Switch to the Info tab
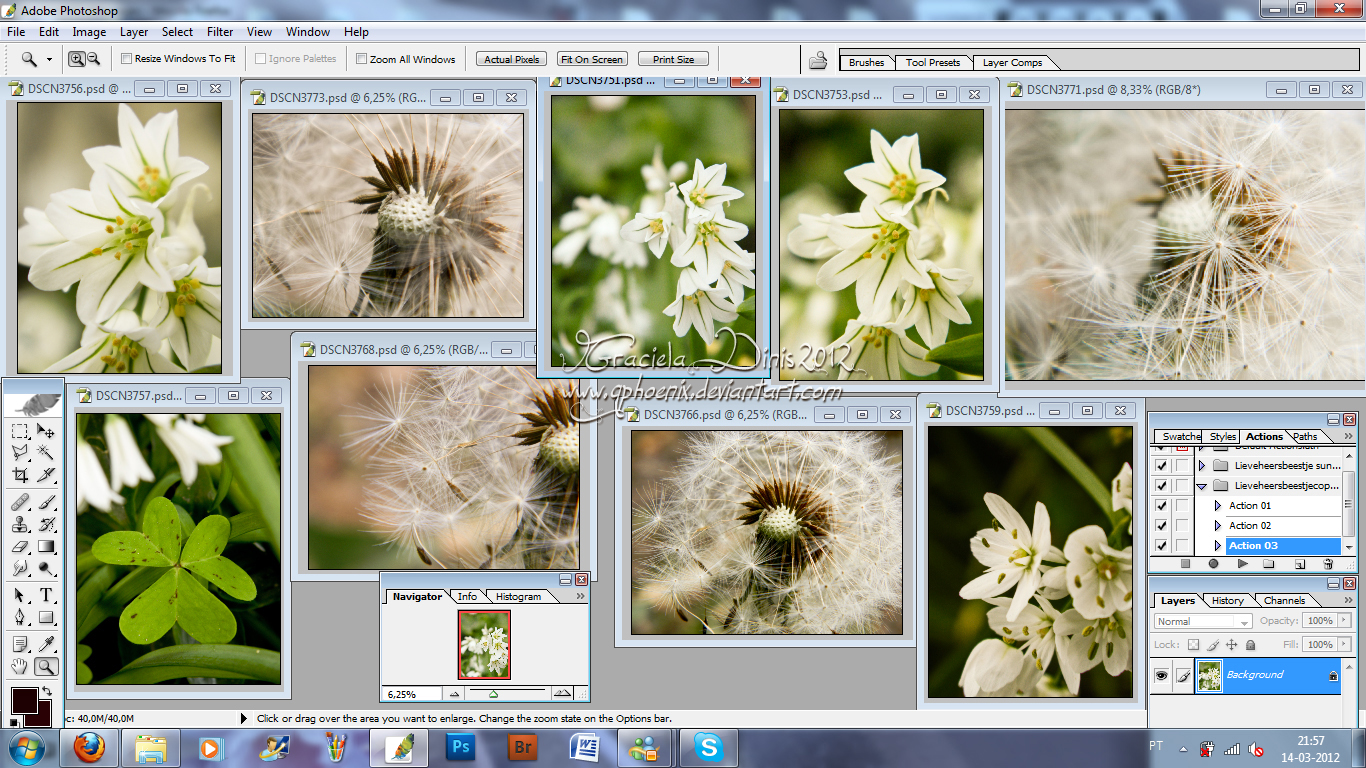The width and height of the screenshot is (1366, 768). pyautogui.click(x=467, y=597)
